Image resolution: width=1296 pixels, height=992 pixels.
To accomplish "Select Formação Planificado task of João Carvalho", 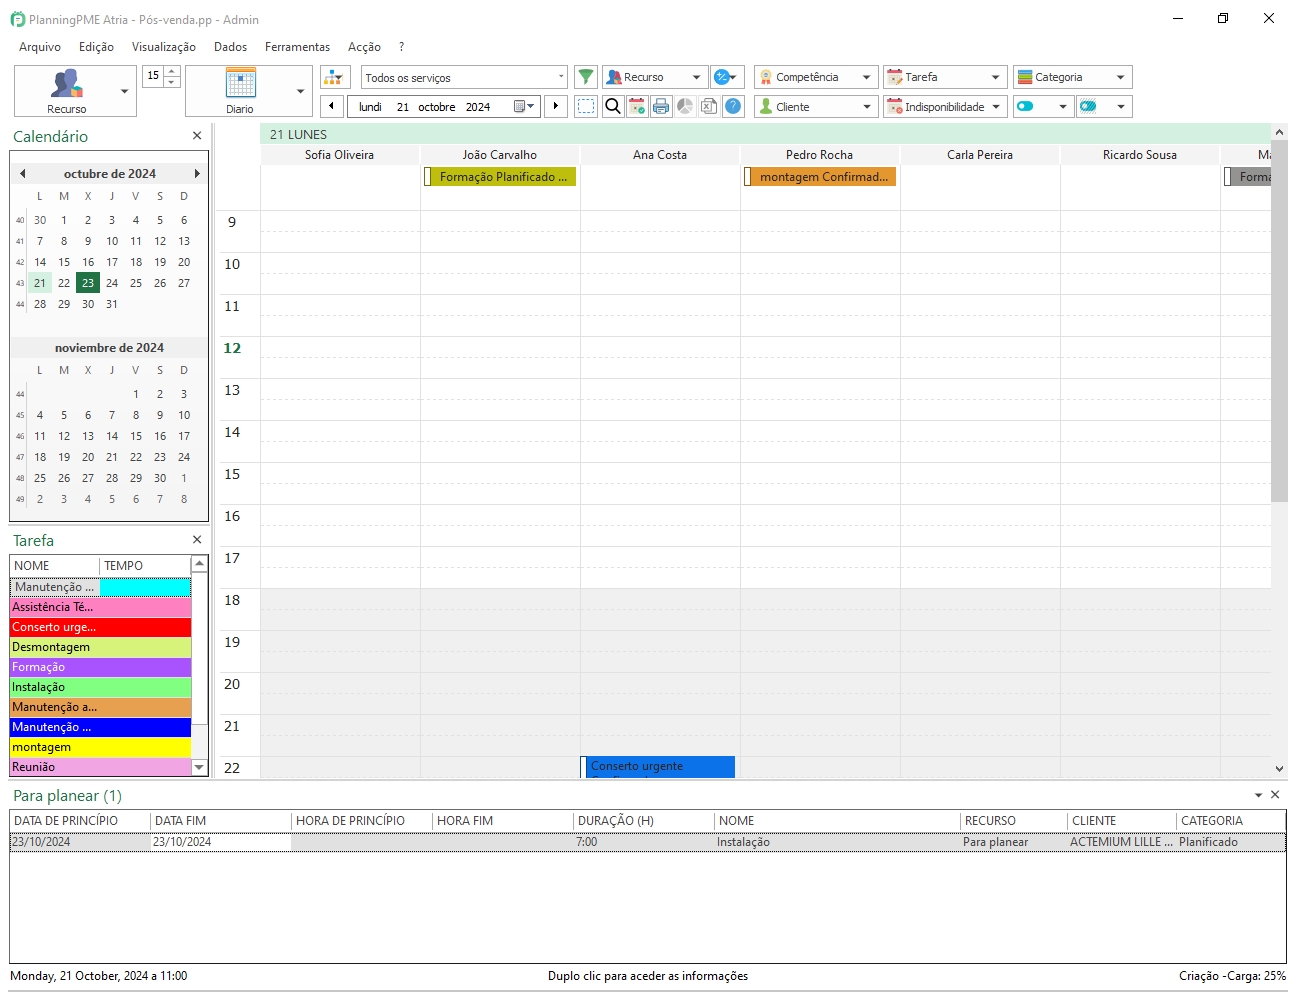I will (501, 177).
